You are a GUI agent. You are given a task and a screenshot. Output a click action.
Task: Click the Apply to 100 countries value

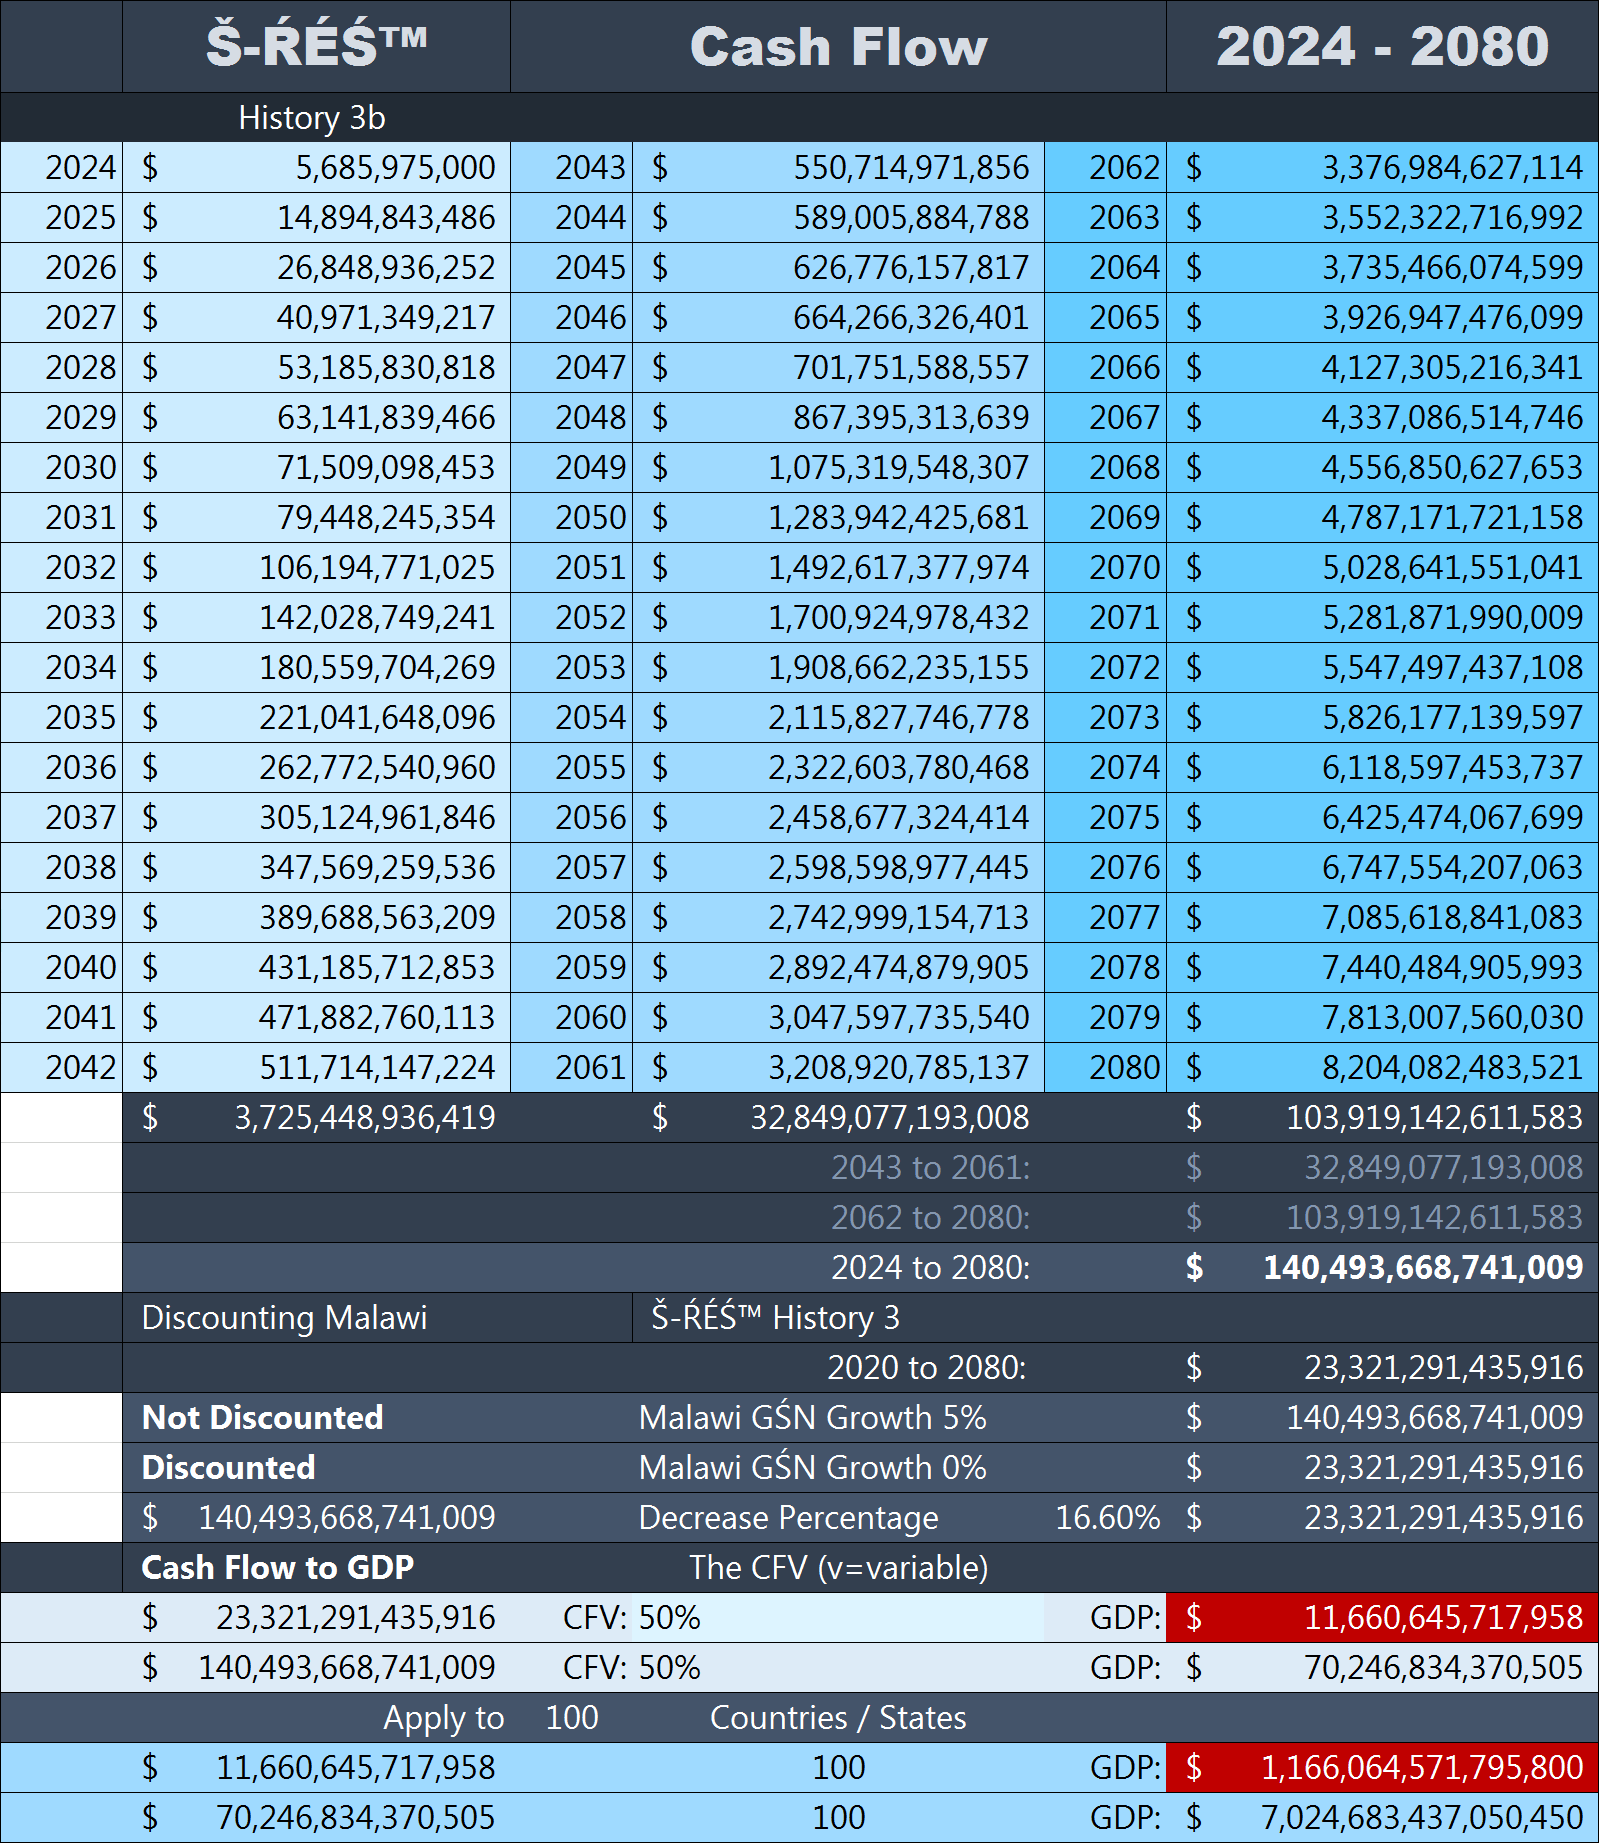click(x=571, y=1717)
